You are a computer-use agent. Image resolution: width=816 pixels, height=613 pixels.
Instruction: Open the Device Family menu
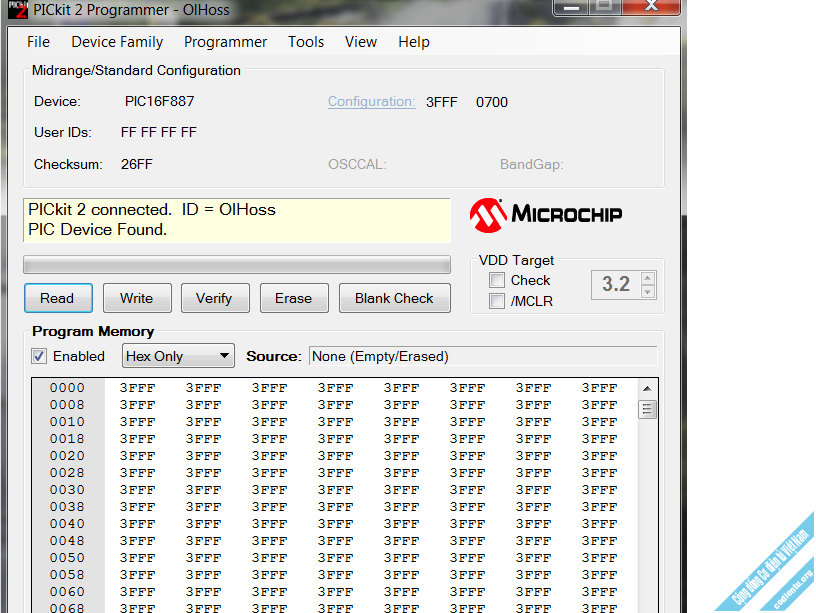click(x=117, y=42)
